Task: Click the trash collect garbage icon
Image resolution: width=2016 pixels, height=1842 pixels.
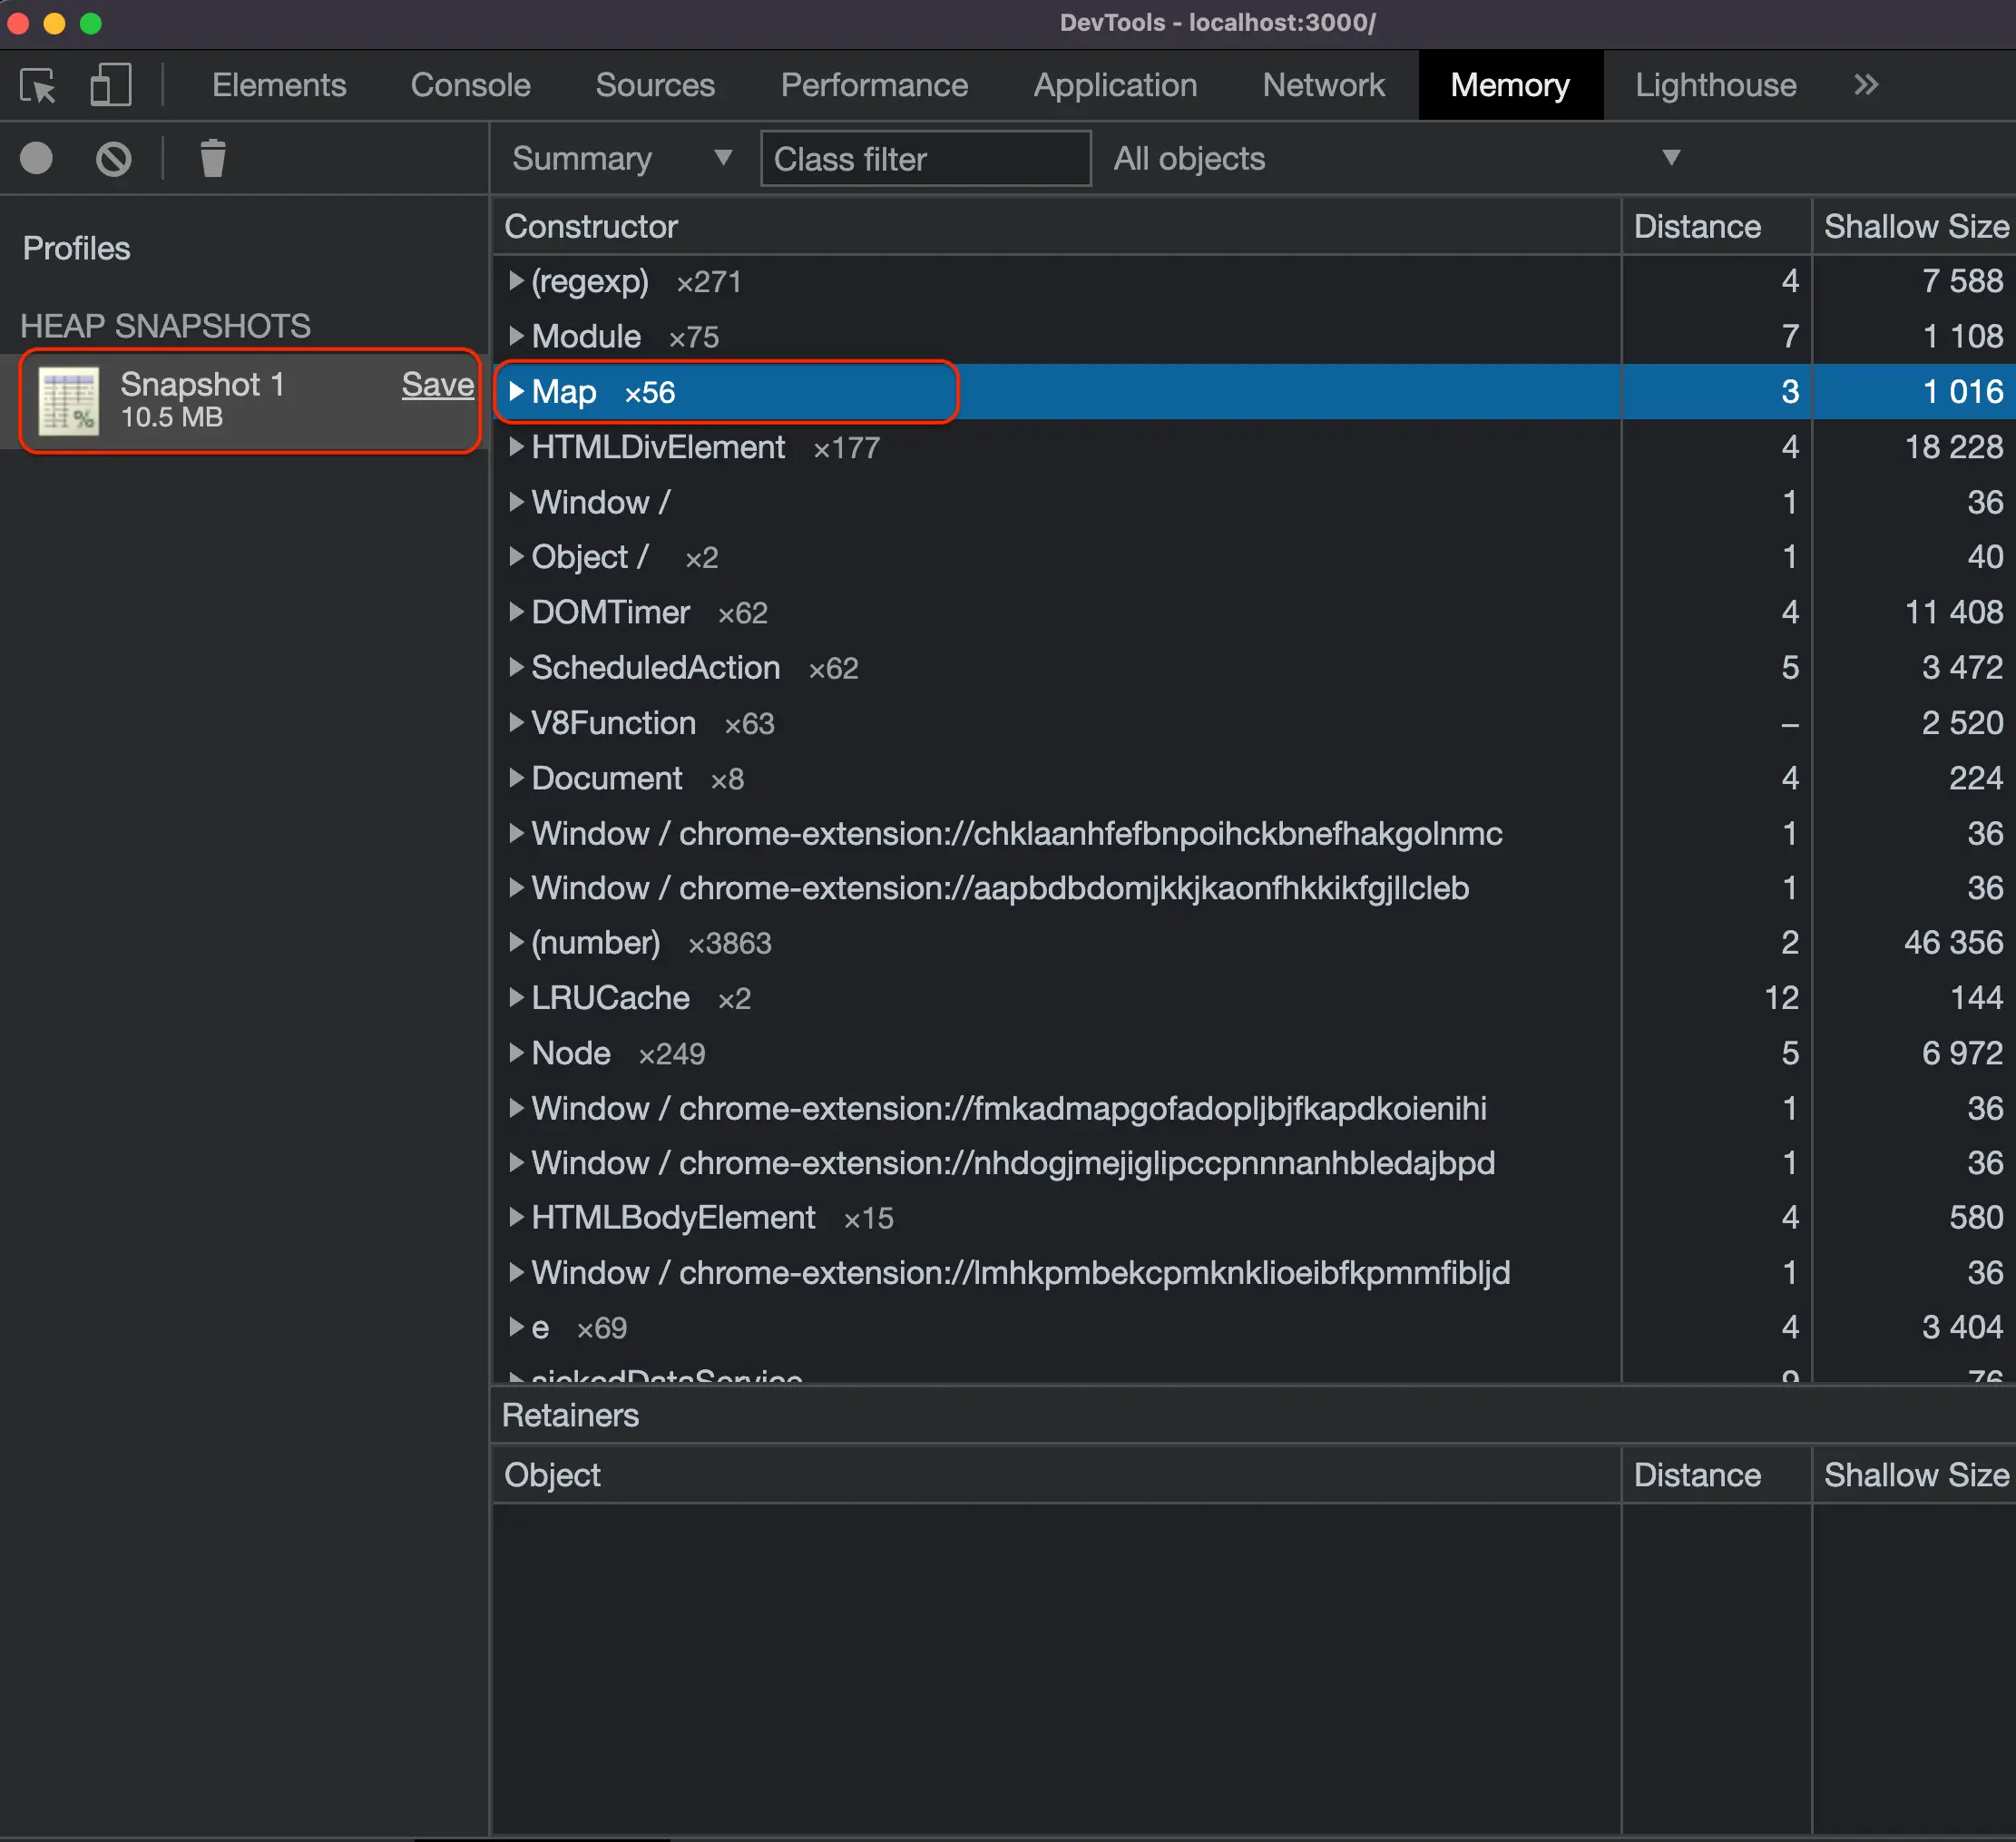Action: click(x=212, y=159)
